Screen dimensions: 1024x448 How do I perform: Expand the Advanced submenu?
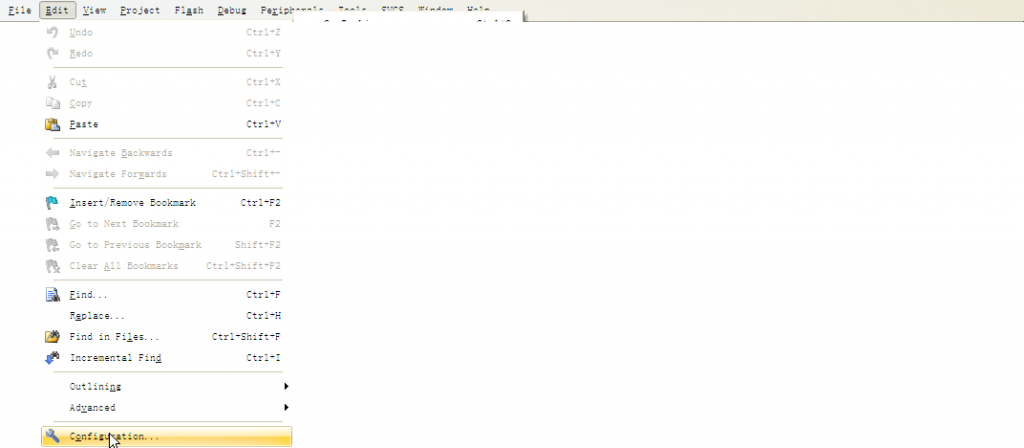(167, 408)
